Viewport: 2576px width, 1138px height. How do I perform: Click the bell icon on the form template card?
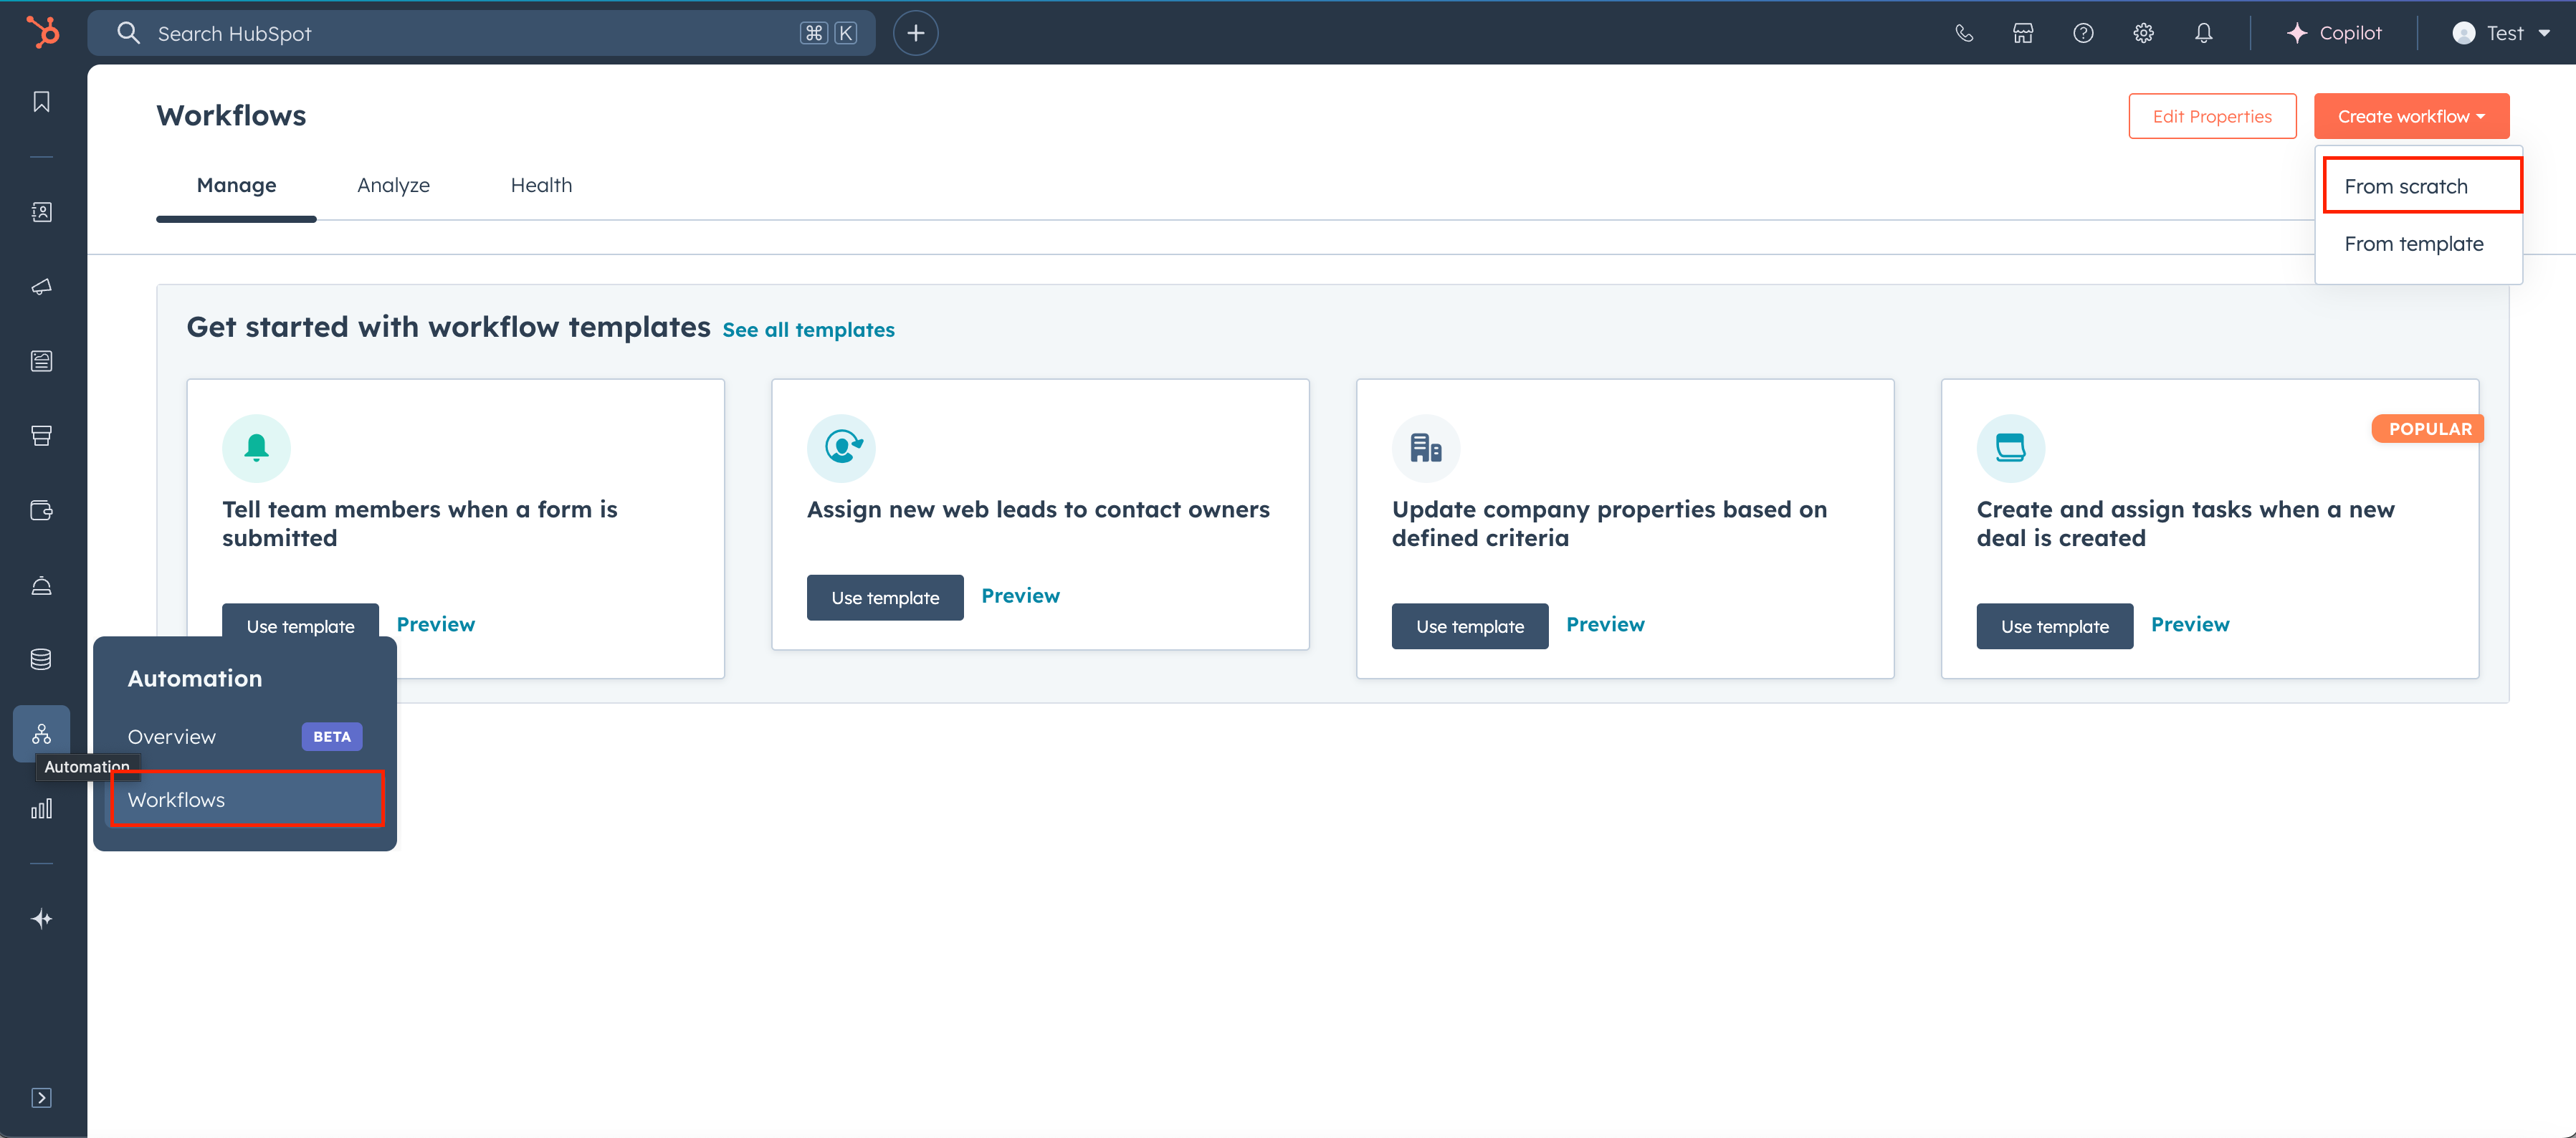coord(256,448)
